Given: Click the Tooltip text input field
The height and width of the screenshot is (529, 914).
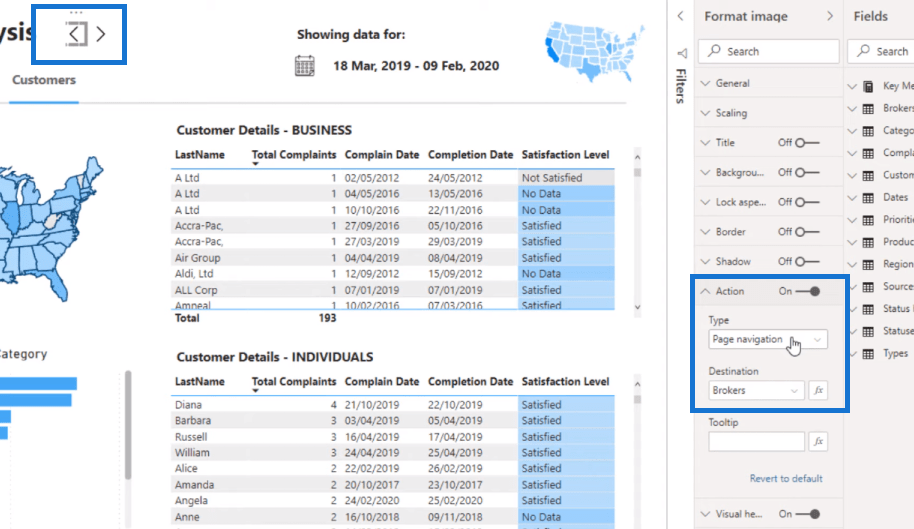Looking at the screenshot, I should (x=756, y=441).
